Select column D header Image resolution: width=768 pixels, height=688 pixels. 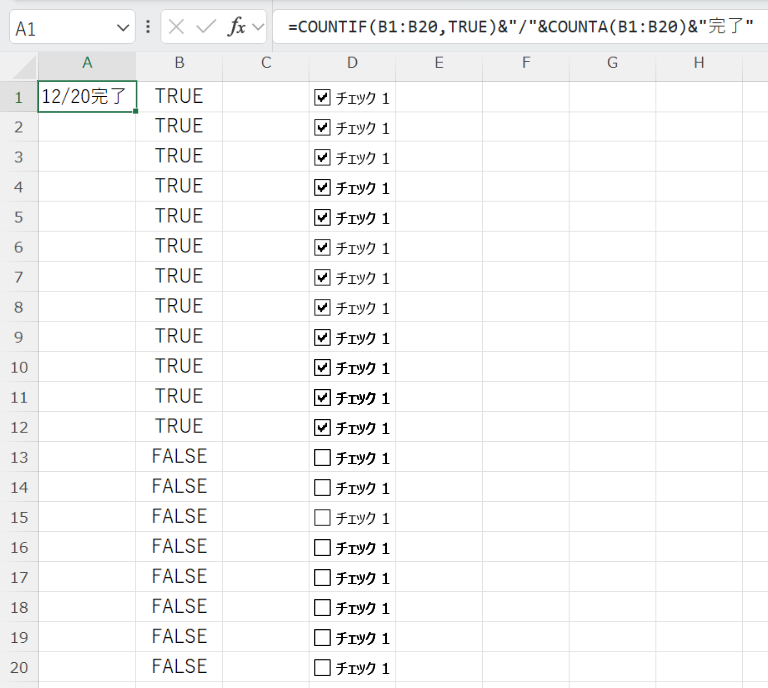point(352,64)
